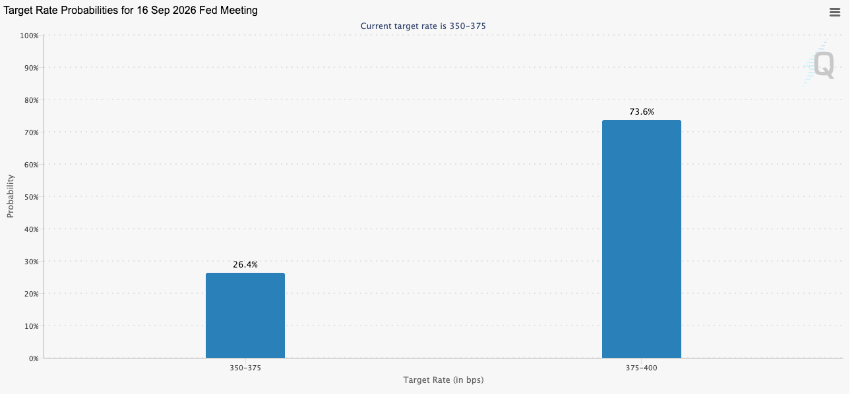Click the 375-400 x-axis category label

pos(641,368)
